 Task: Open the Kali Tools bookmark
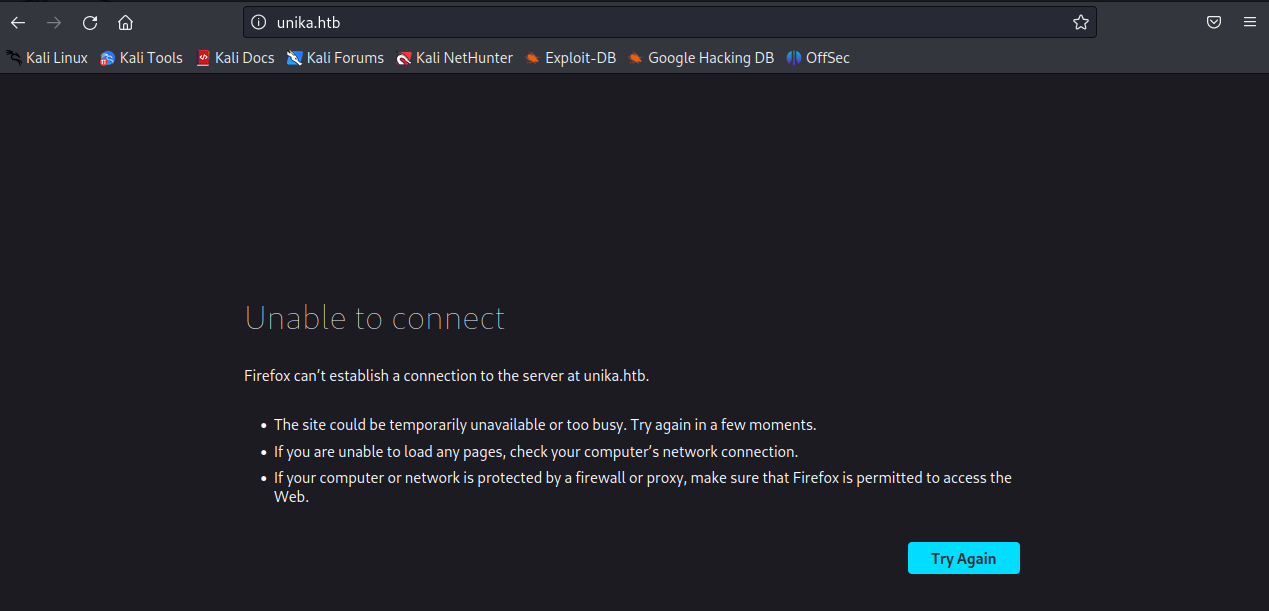pyautogui.click(x=141, y=58)
